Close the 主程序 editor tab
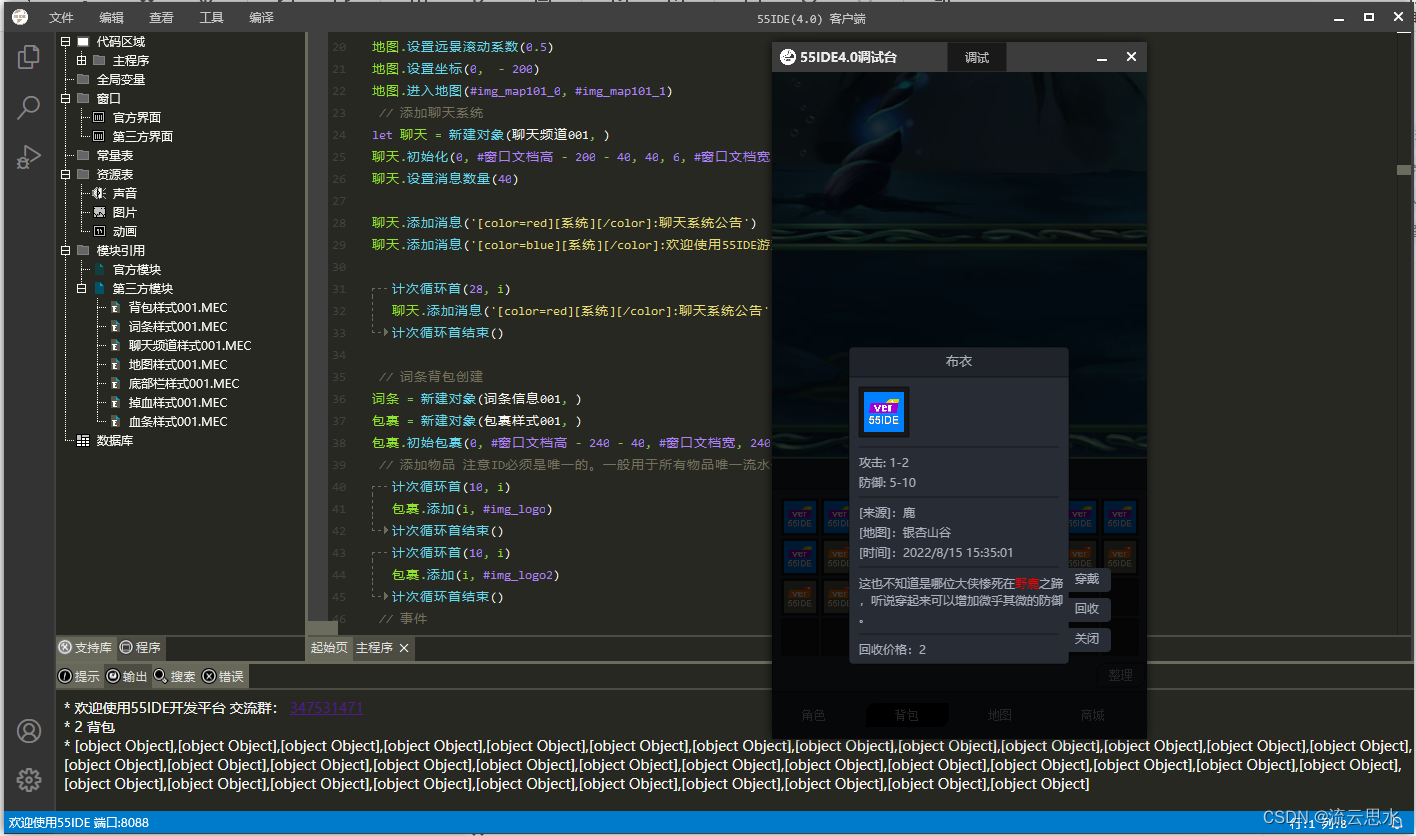This screenshot has width=1416, height=836. click(404, 648)
